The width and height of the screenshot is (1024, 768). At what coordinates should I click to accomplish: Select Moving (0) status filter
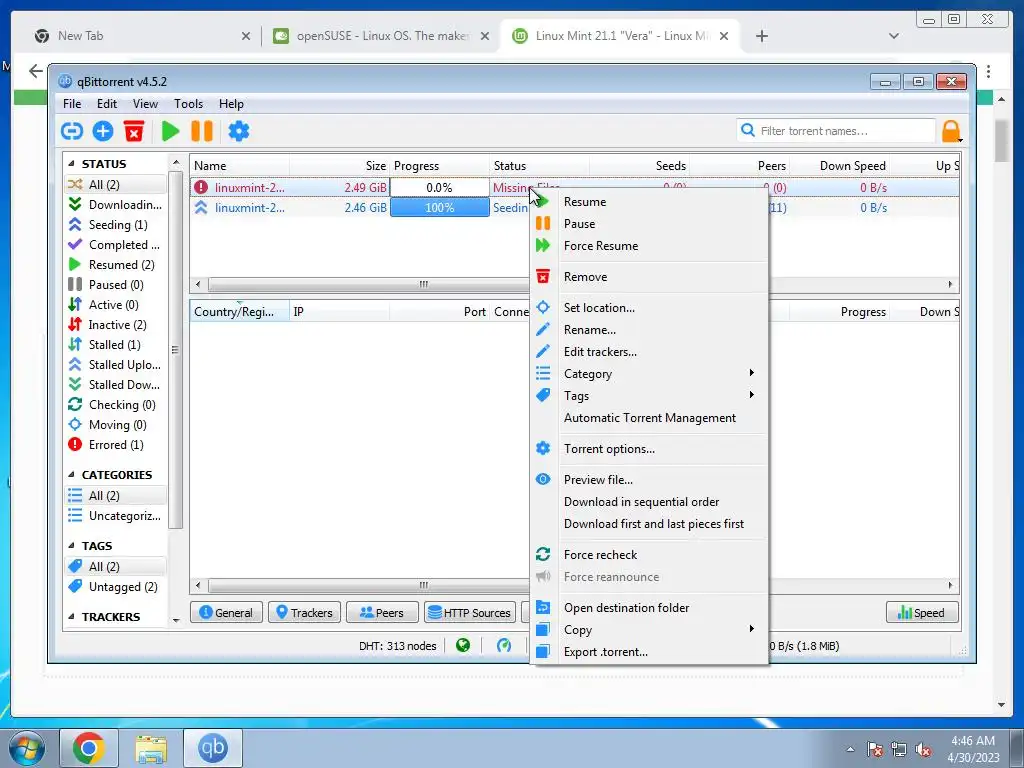[x=116, y=425]
